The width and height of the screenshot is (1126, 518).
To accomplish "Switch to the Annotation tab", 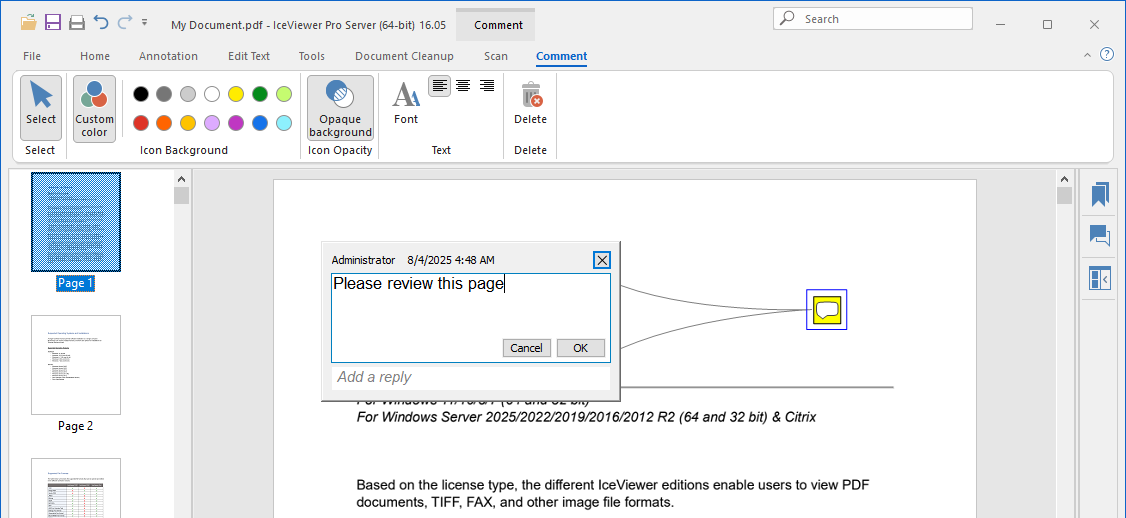I will point(168,56).
